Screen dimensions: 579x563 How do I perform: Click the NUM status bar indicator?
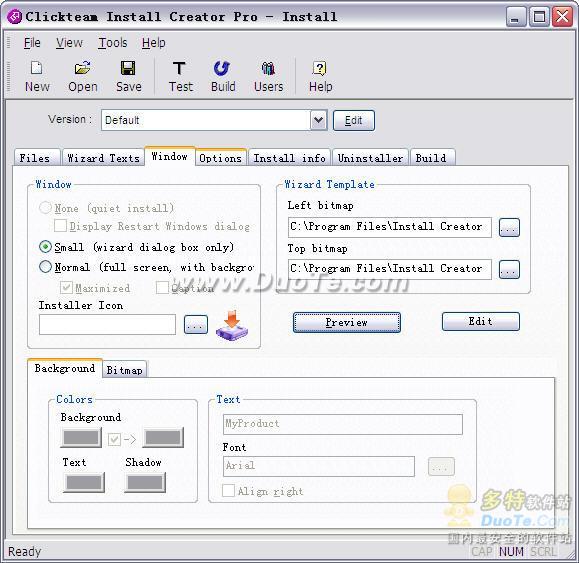[x=511, y=551]
